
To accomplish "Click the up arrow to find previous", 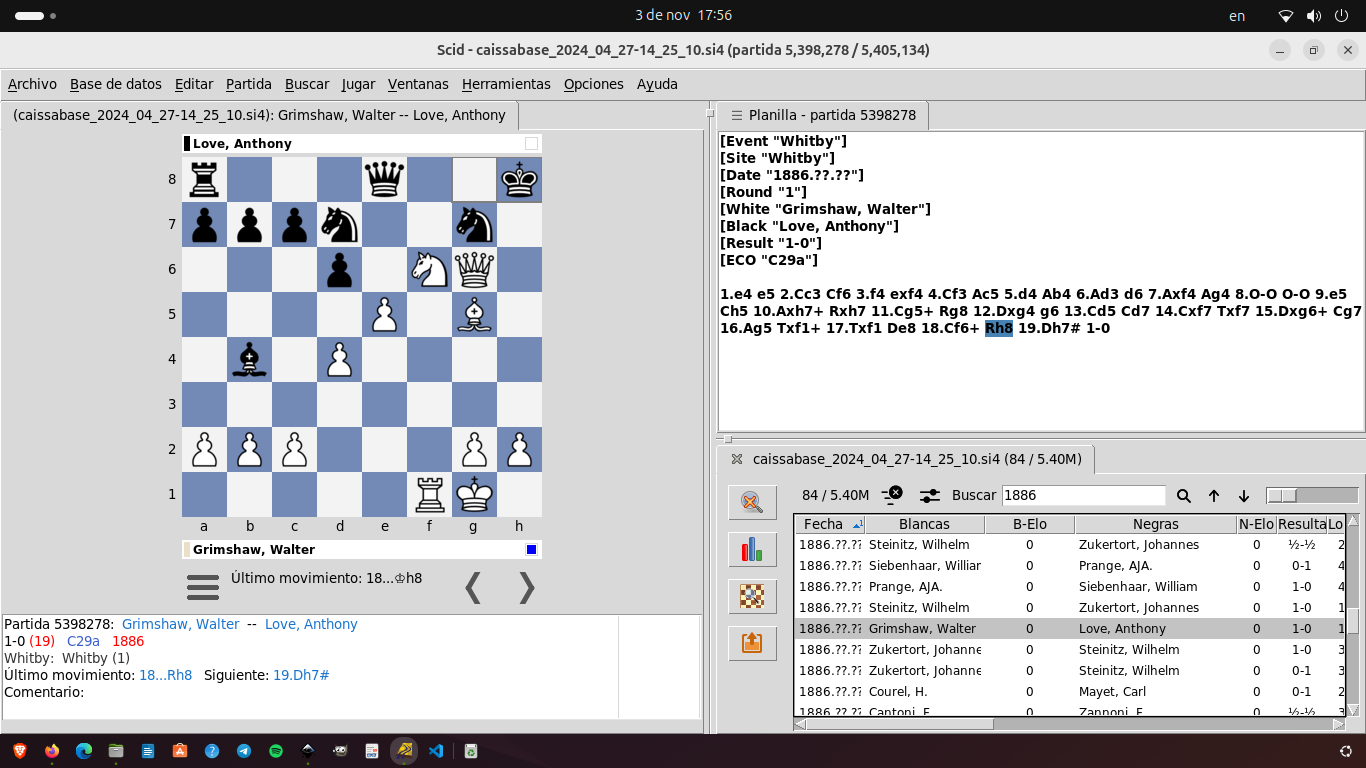I will point(1214,496).
